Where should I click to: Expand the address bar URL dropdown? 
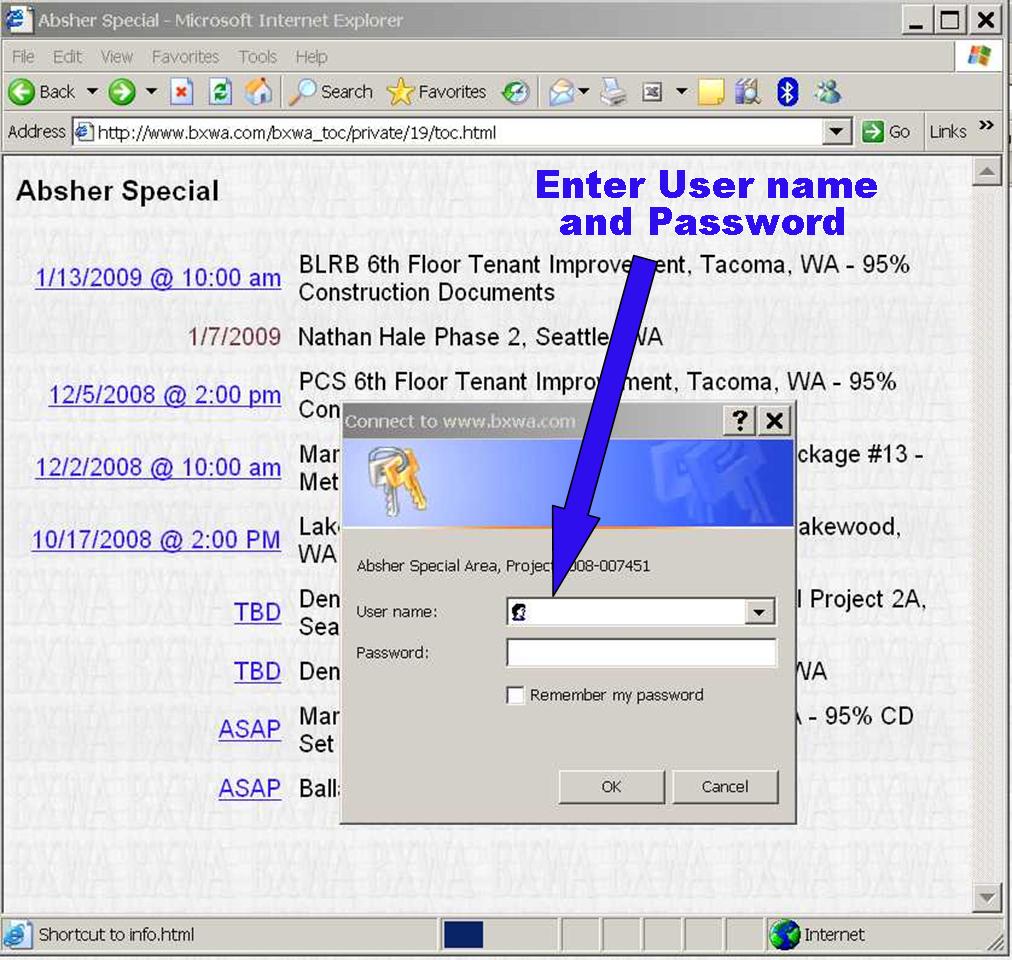coord(837,132)
